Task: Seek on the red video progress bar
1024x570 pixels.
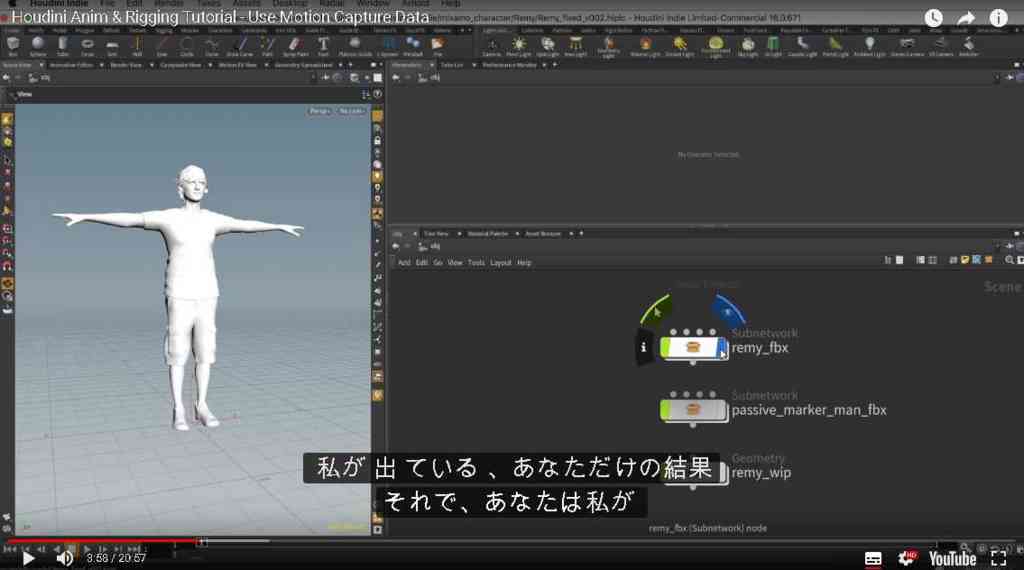Action: pos(103,541)
